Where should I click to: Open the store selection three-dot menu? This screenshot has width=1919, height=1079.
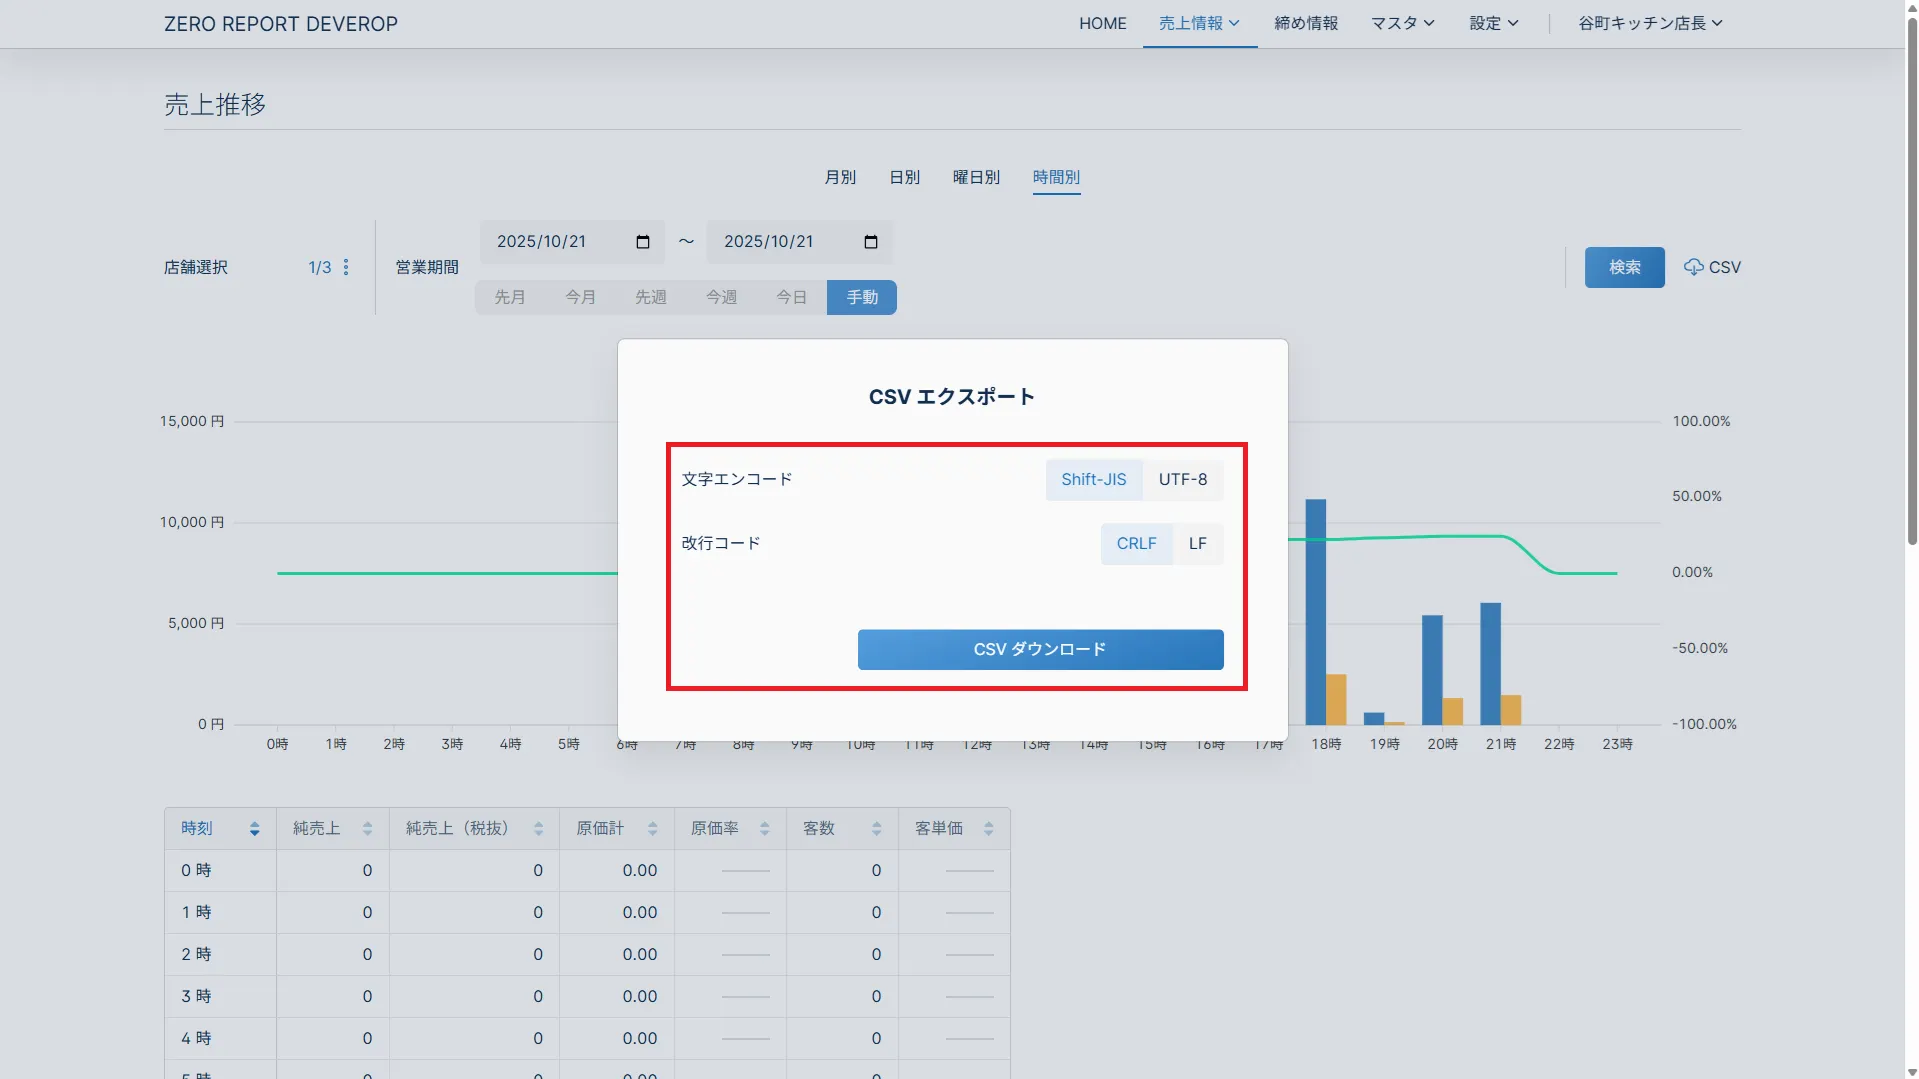pyautogui.click(x=346, y=267)
